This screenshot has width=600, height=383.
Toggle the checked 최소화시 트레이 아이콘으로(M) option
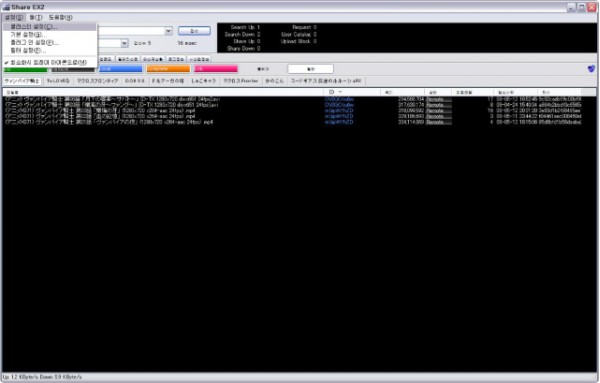click(x=49, y=62)
